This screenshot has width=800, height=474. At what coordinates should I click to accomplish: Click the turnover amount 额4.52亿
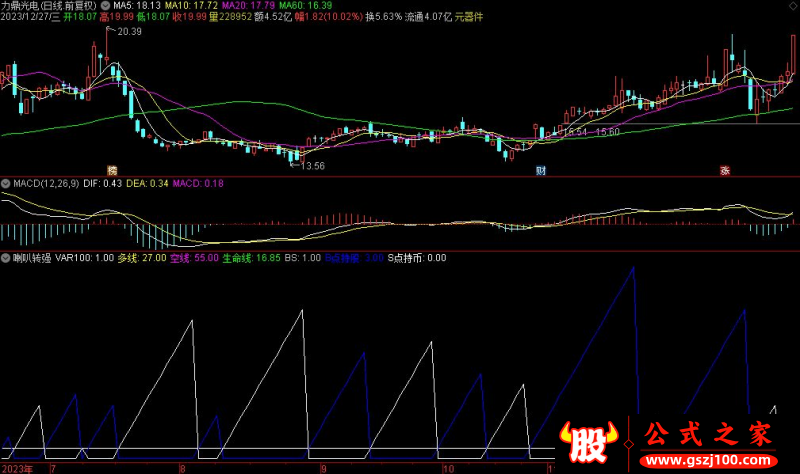(x=273, y=17)
